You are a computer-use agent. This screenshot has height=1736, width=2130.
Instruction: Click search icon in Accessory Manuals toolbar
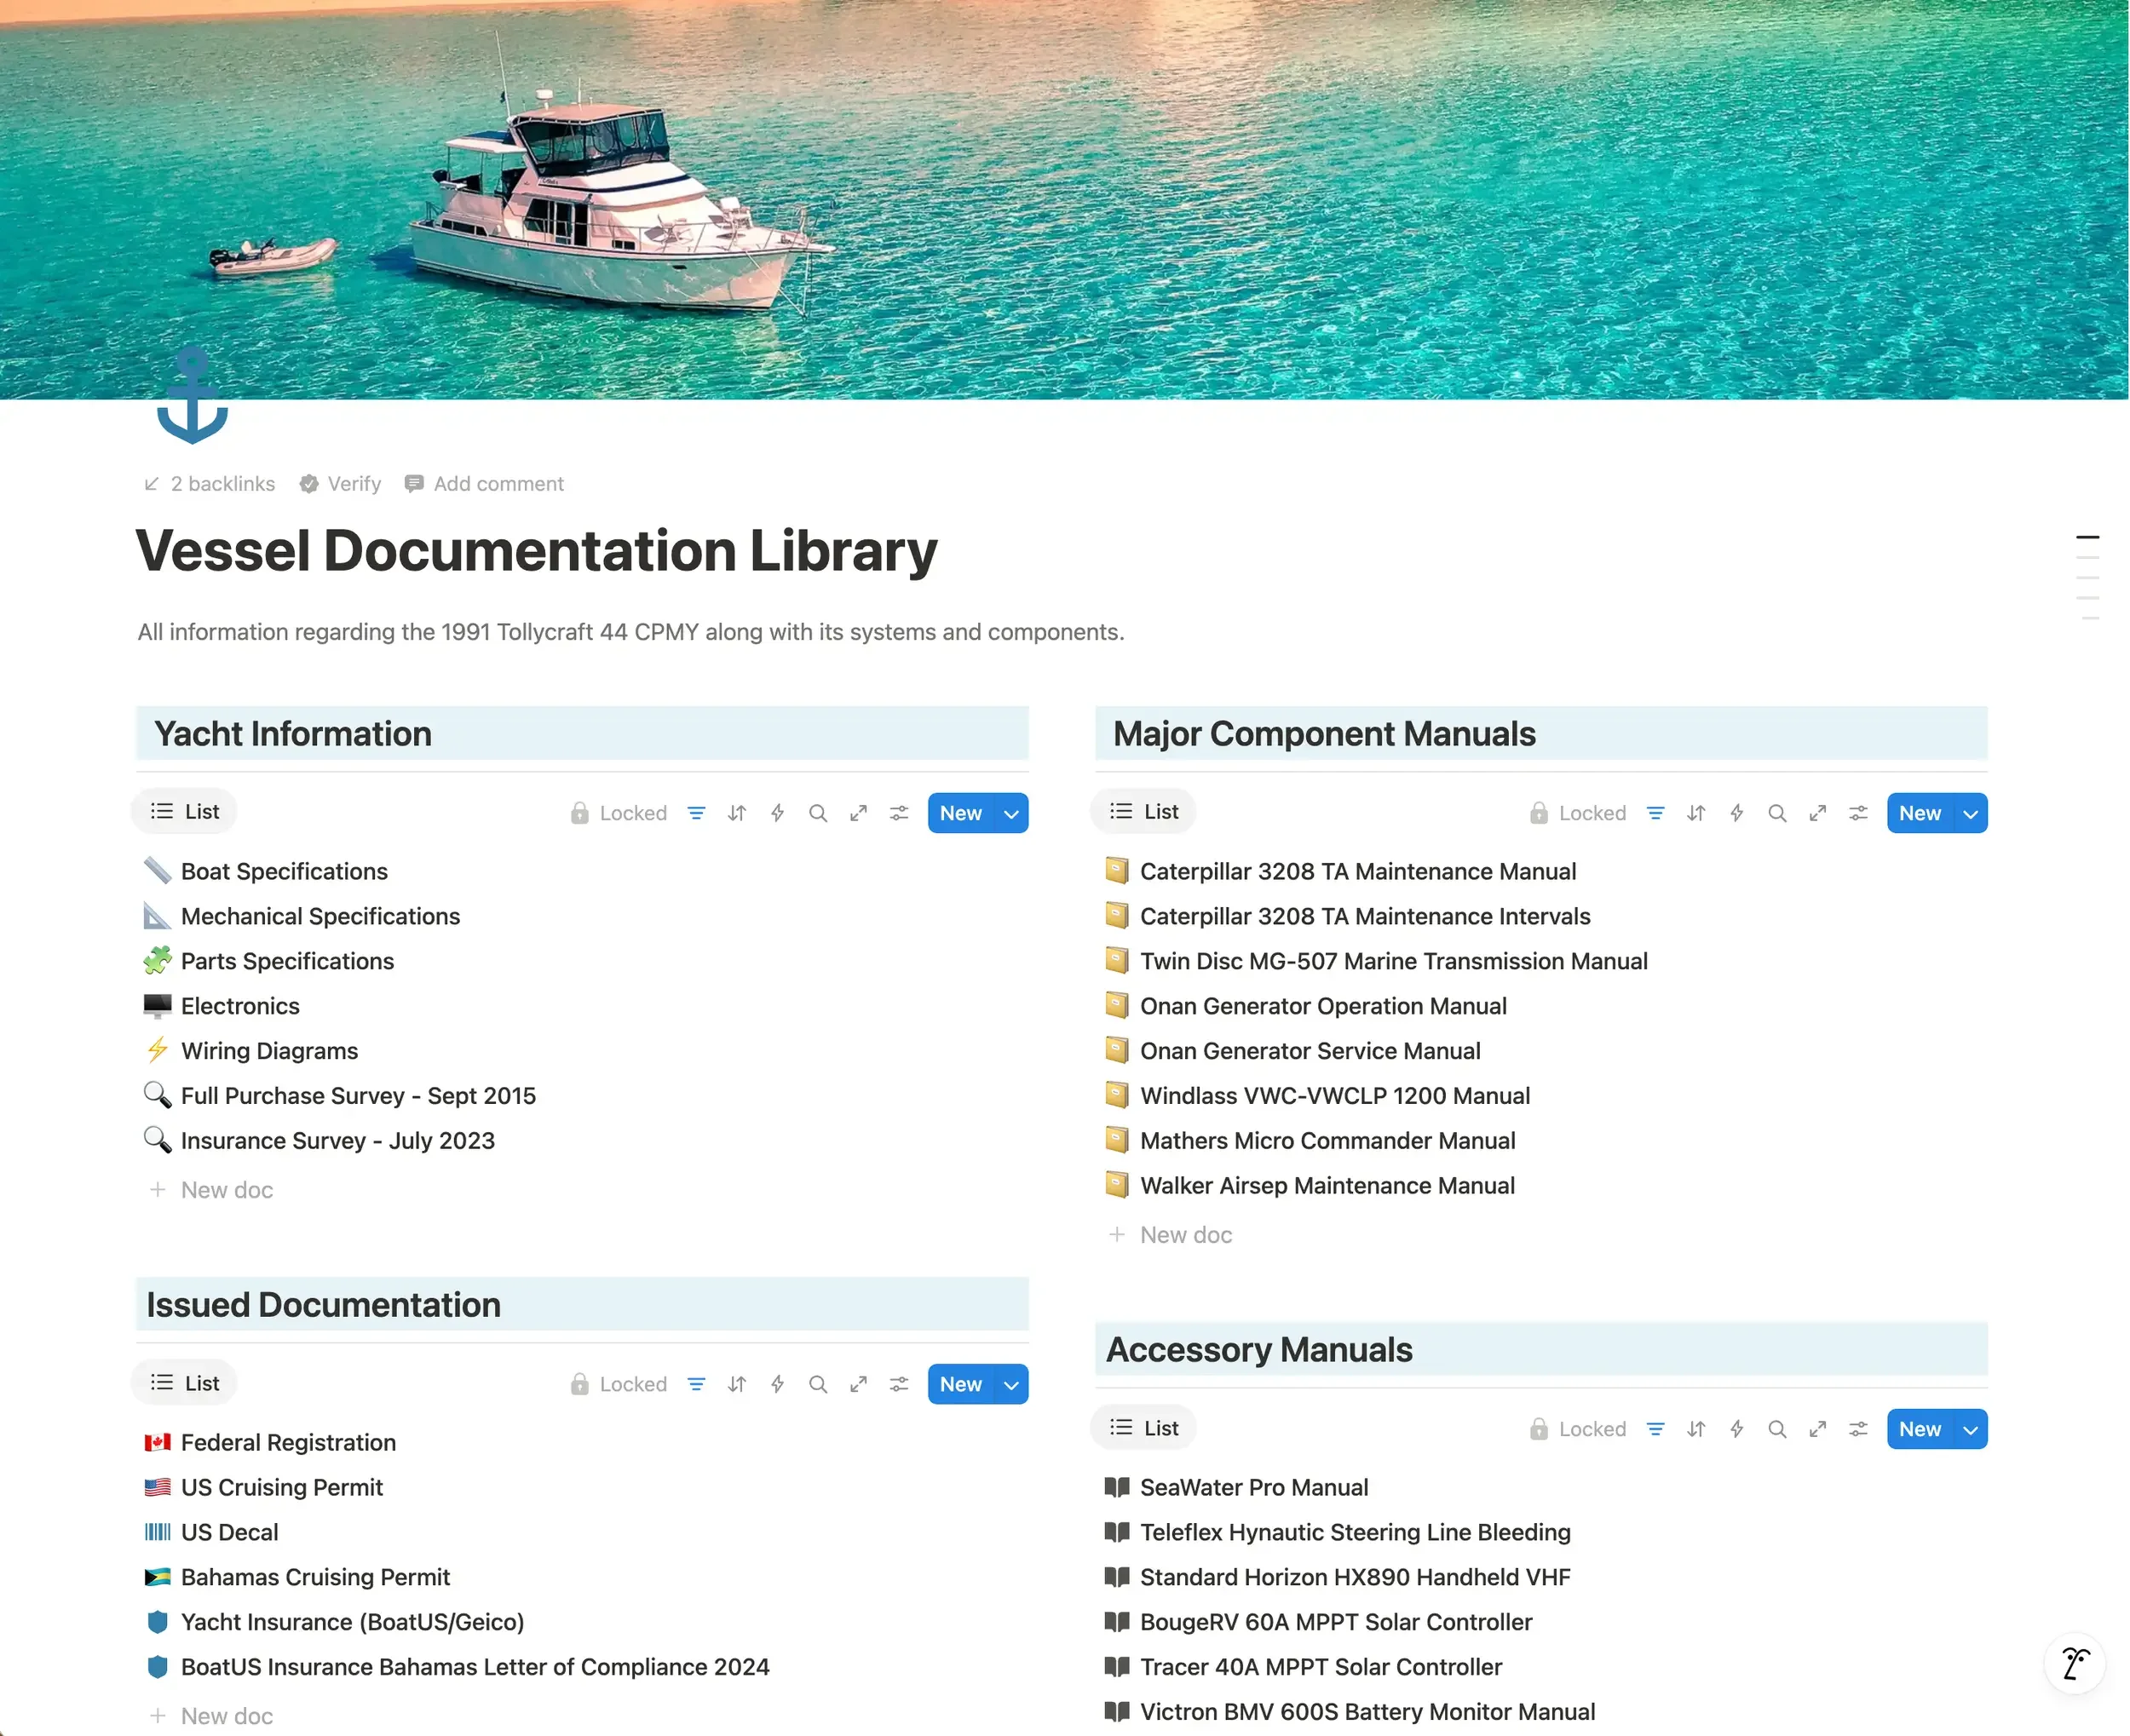pos(1777,1429)
